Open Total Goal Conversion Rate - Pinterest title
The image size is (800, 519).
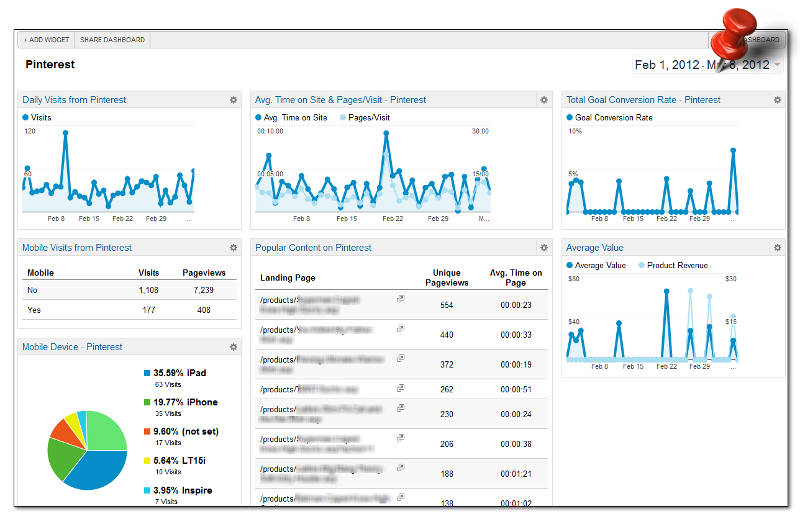click(643, 100)
